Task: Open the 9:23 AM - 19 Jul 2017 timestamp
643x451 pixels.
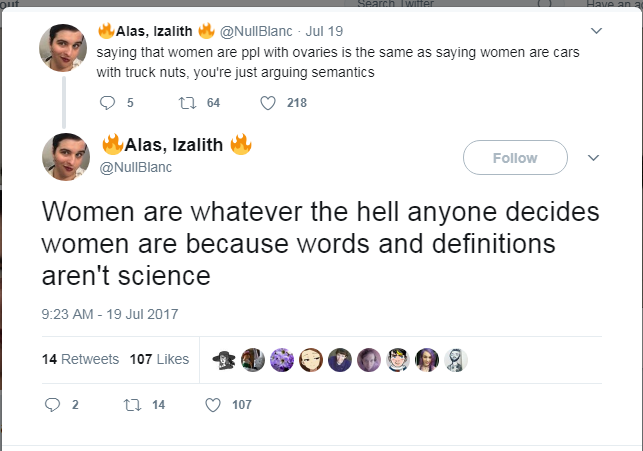Action: point(110,314)
